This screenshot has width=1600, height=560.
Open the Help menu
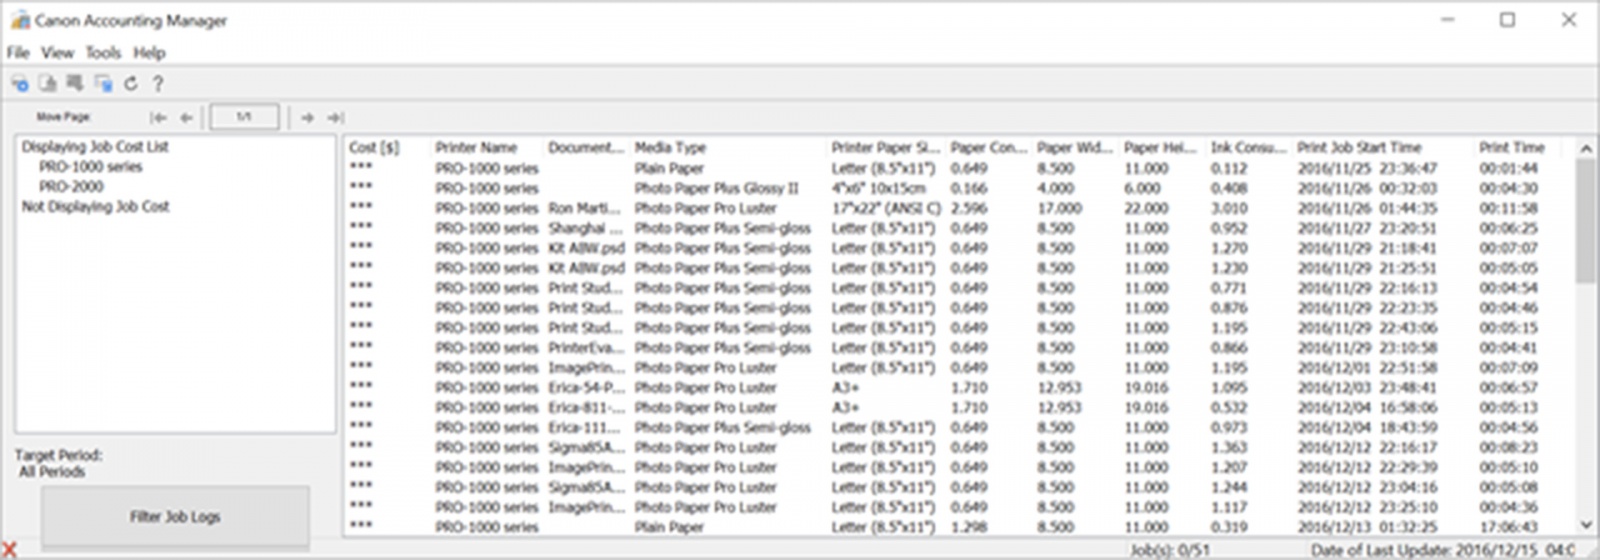(149, 52)
